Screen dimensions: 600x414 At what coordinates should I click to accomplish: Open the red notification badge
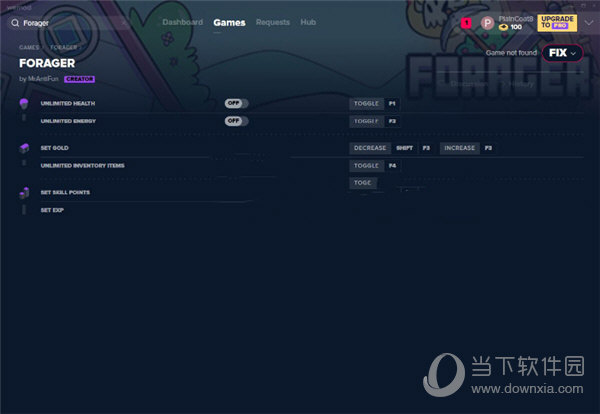click(466, 23)
